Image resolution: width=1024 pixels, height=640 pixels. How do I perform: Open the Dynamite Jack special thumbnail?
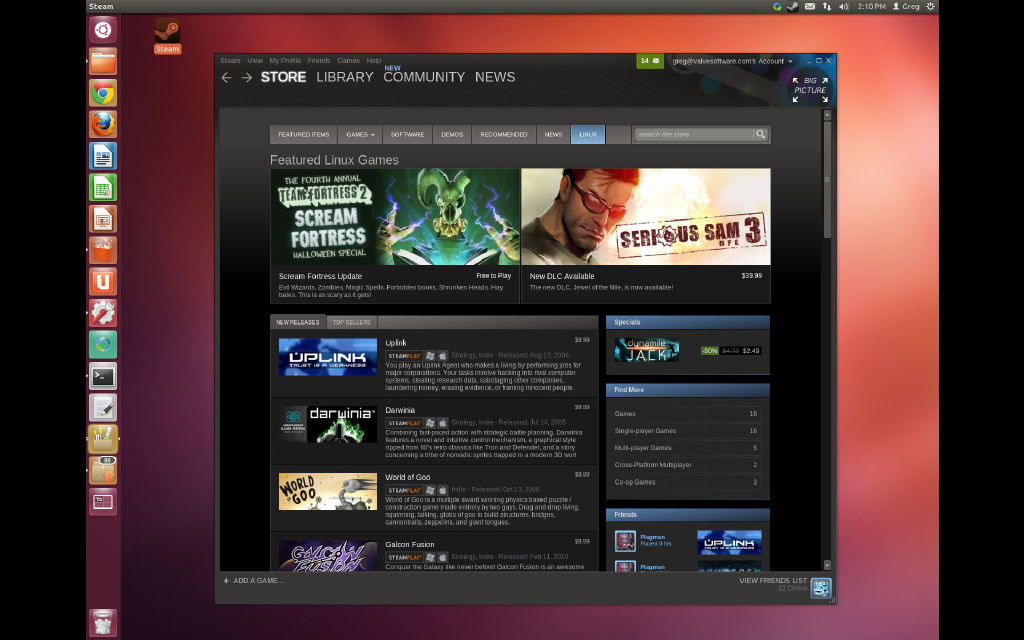(647, 350)
